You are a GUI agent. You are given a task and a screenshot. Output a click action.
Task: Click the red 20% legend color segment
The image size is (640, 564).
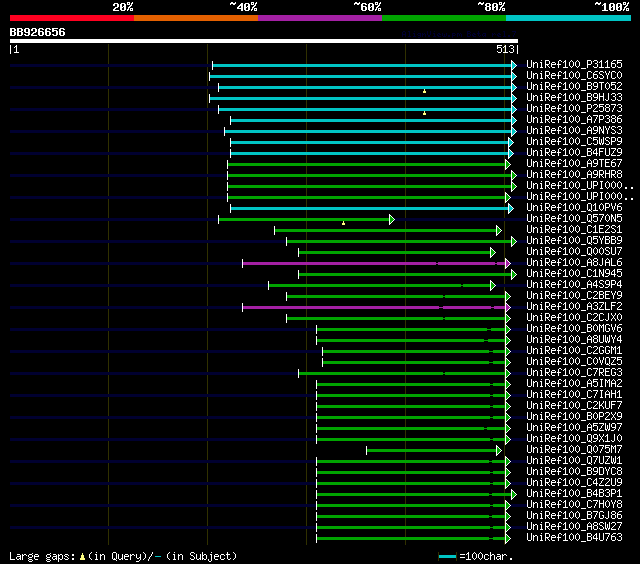pos(72,18)
